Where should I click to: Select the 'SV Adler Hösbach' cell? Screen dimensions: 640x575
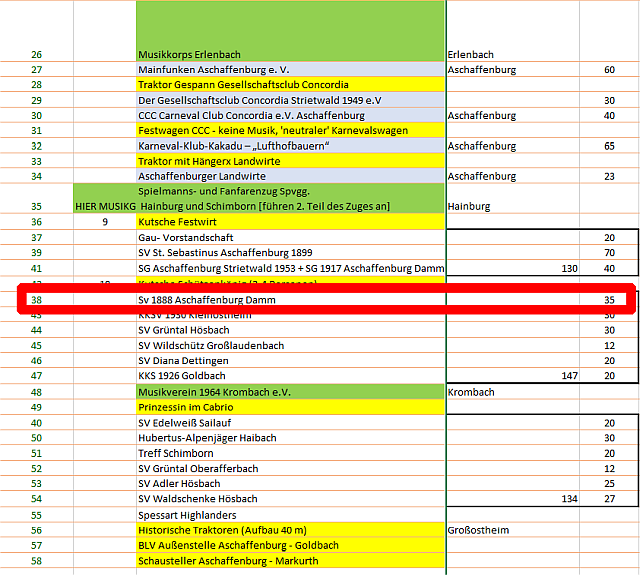pyautogui.click(x=290, y=483)
